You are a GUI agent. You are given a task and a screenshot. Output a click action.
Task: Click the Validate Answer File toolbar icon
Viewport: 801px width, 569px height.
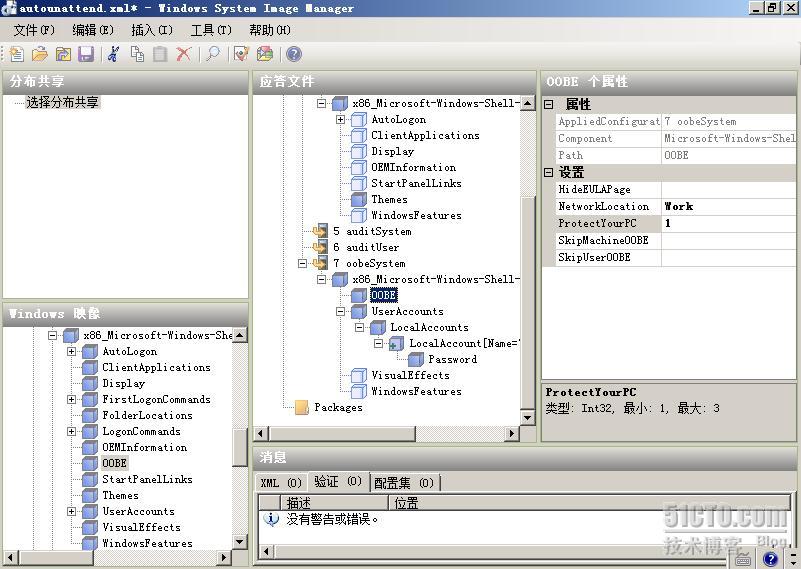241,54
